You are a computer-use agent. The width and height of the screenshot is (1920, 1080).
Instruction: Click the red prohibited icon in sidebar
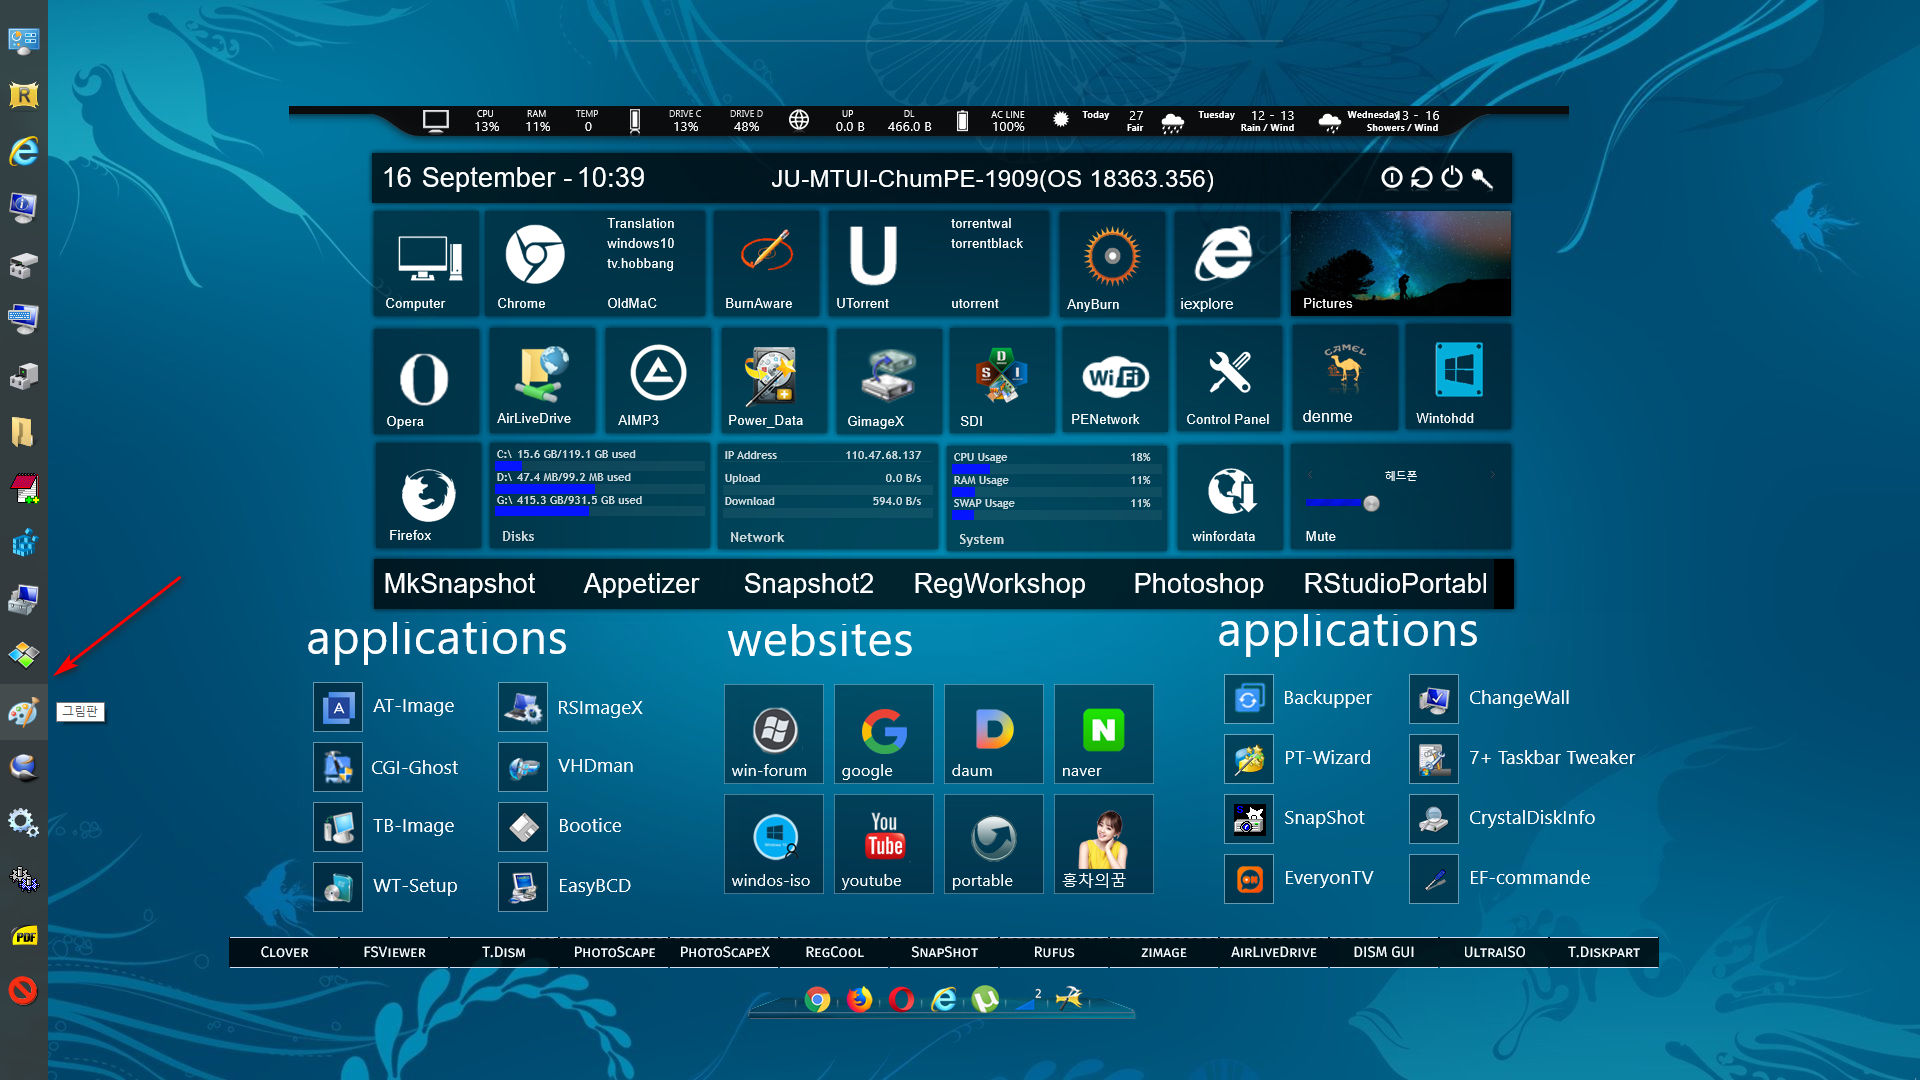coord(24,991)
